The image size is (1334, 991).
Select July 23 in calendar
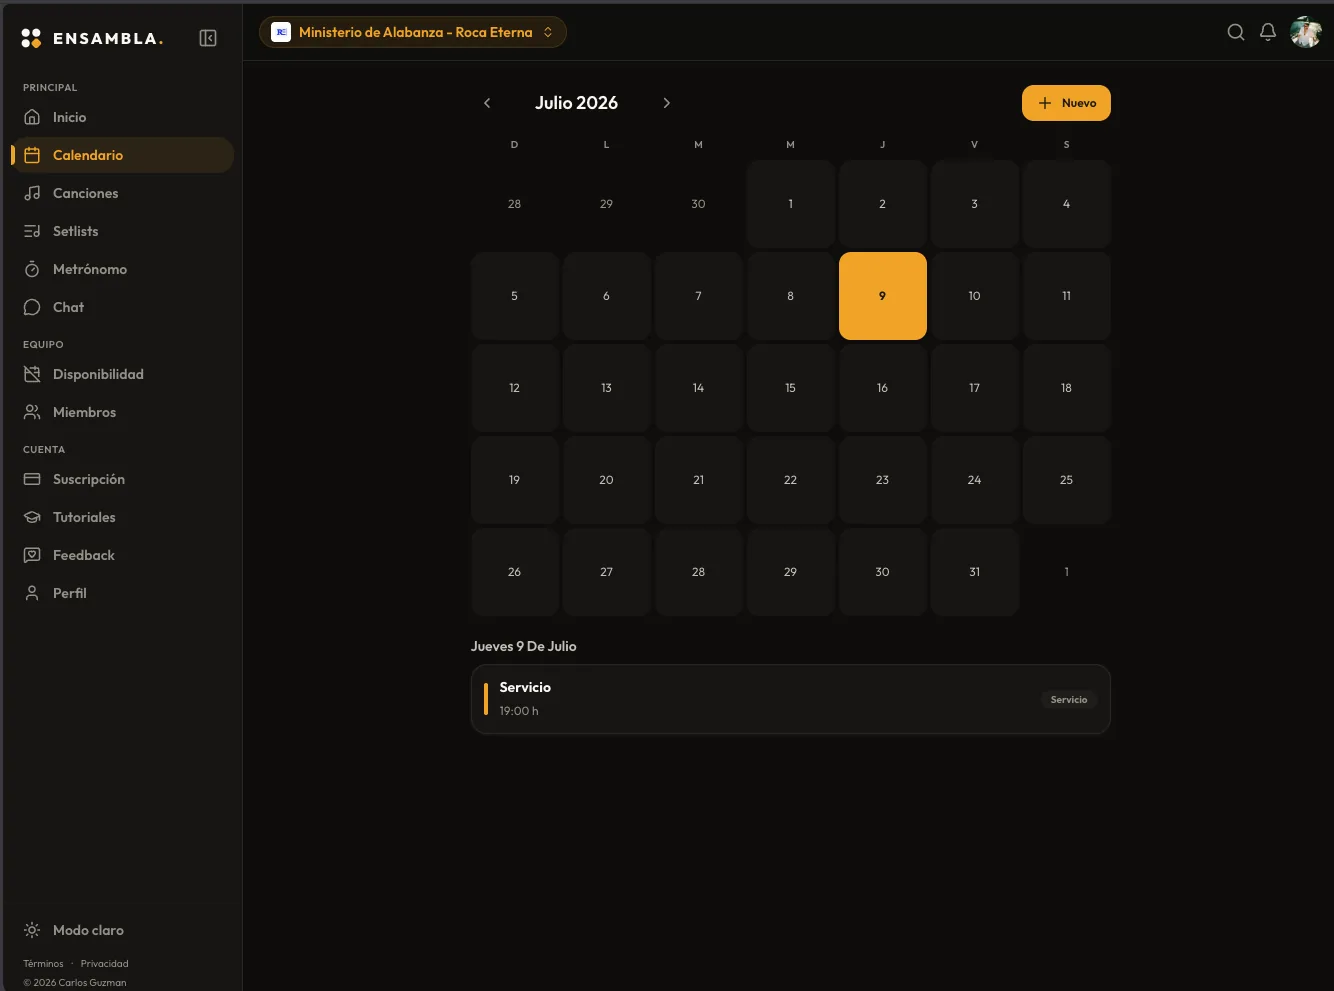point(883,480)
